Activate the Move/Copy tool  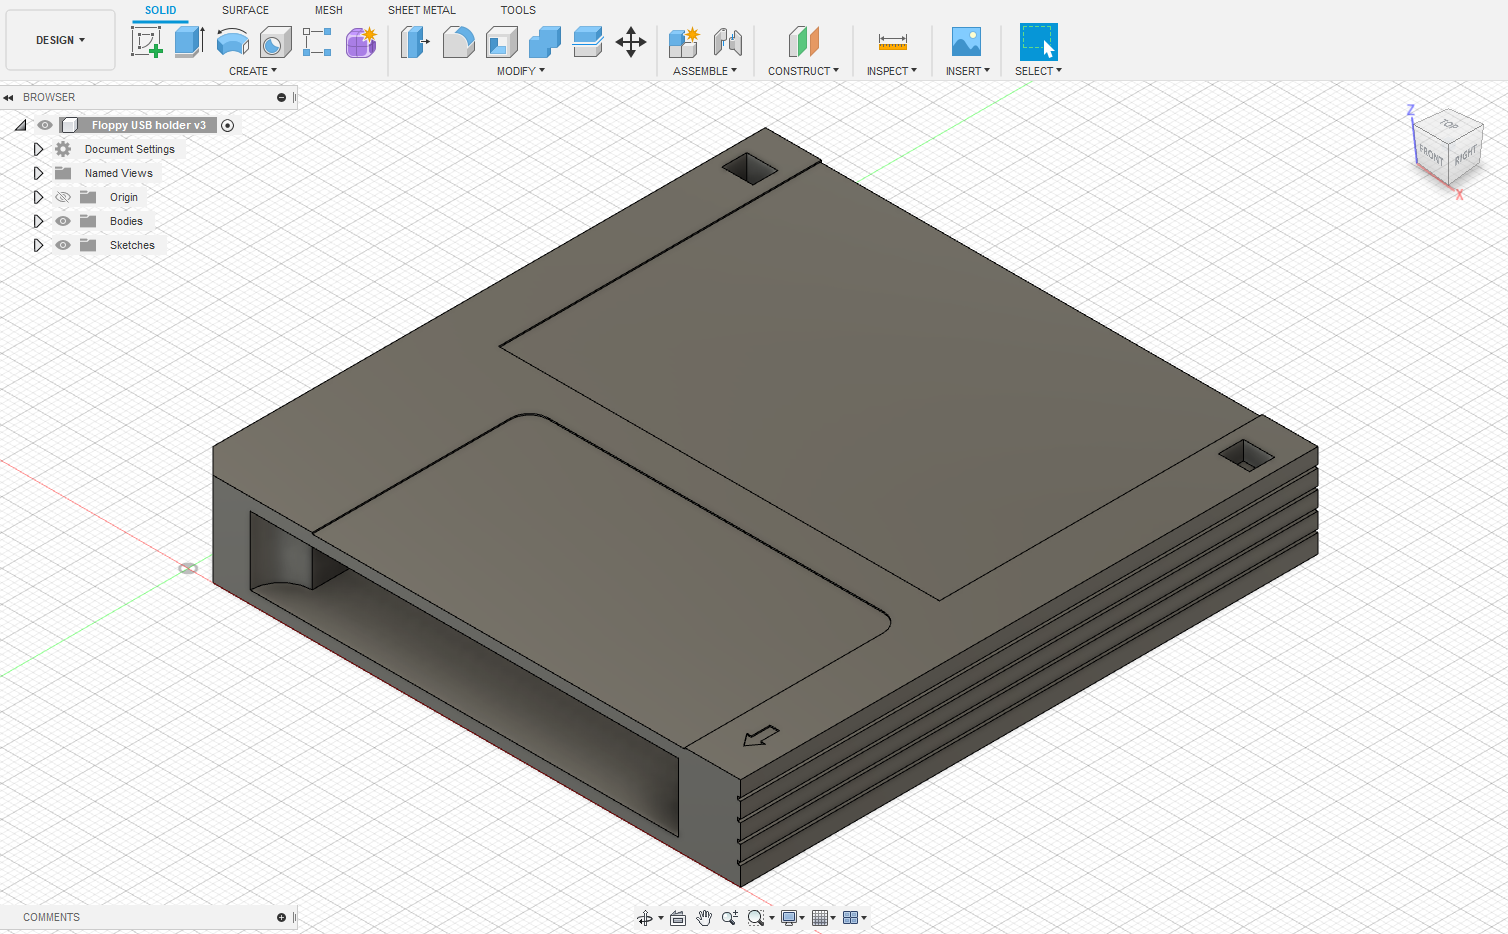(x=631, y=42)
